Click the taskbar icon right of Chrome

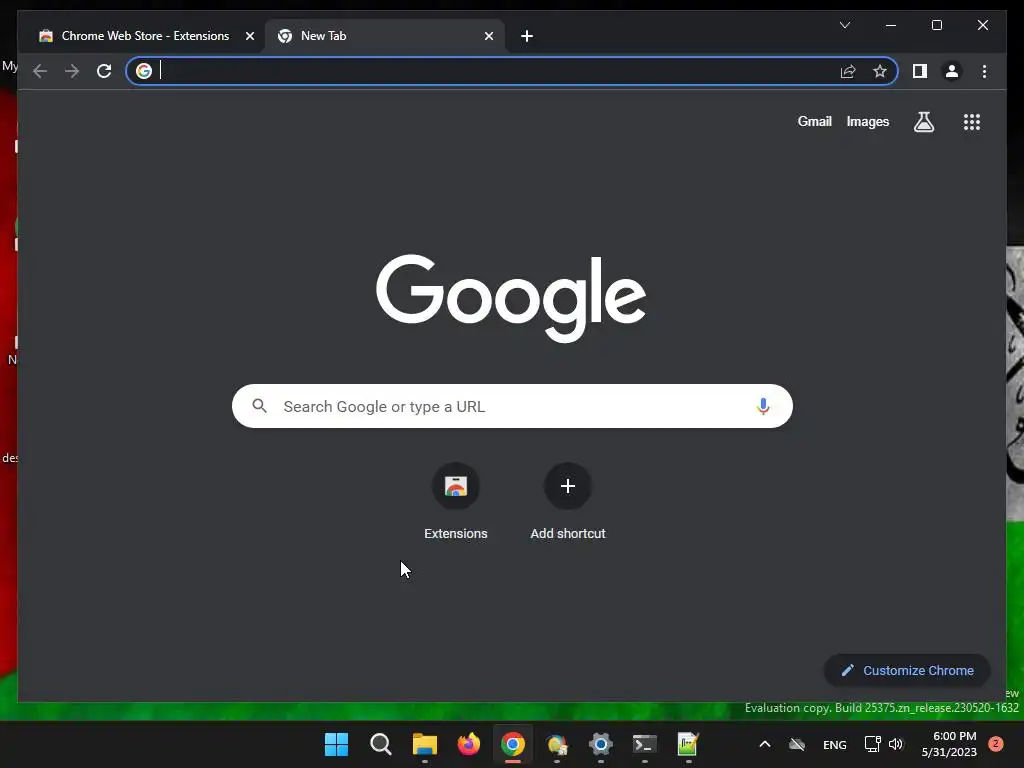pyautogui.click(x=556, y=744)
